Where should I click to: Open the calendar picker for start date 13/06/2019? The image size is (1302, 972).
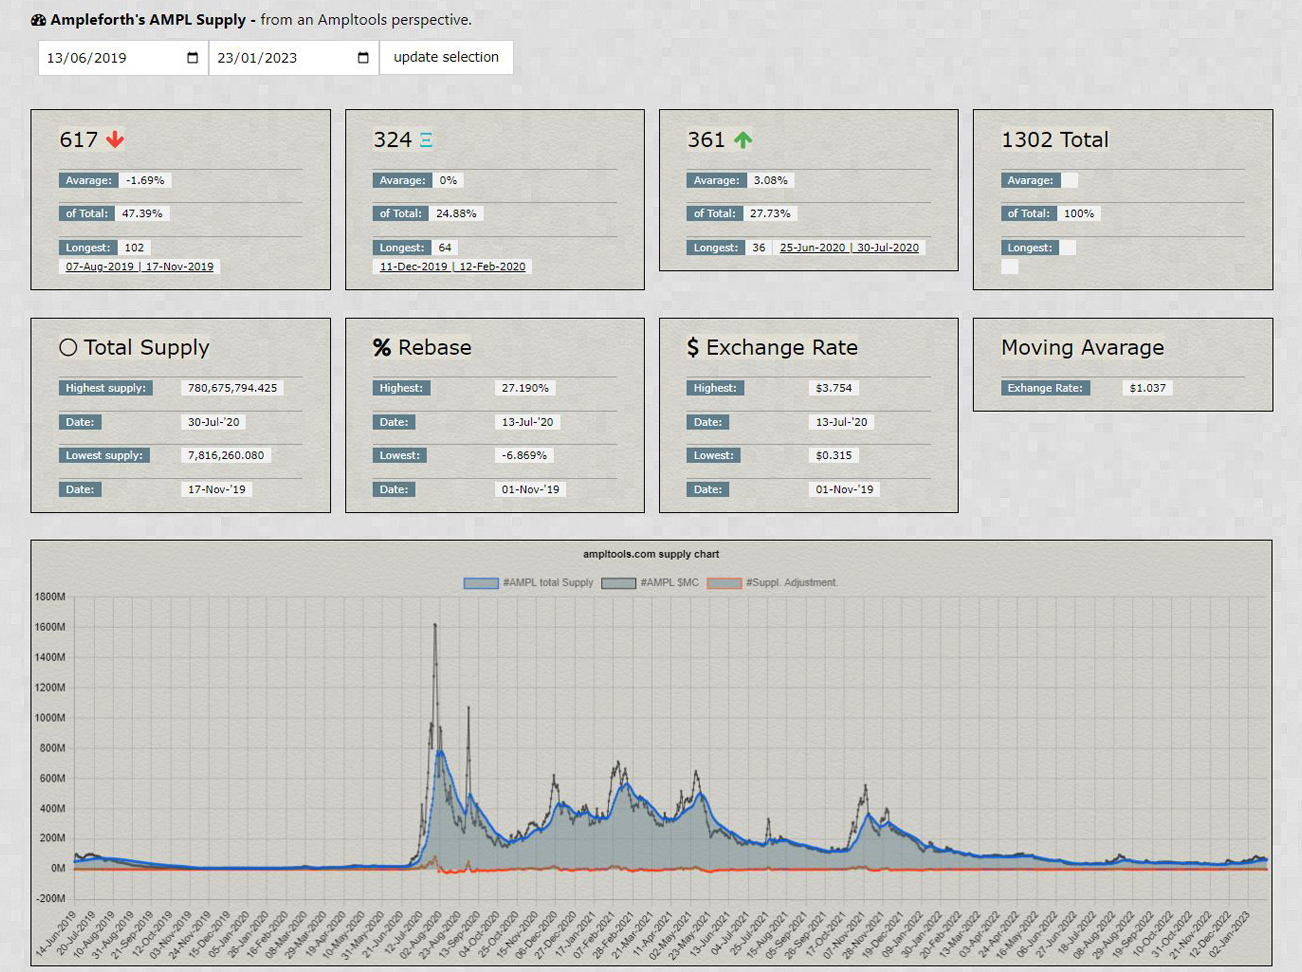[192, 58]
